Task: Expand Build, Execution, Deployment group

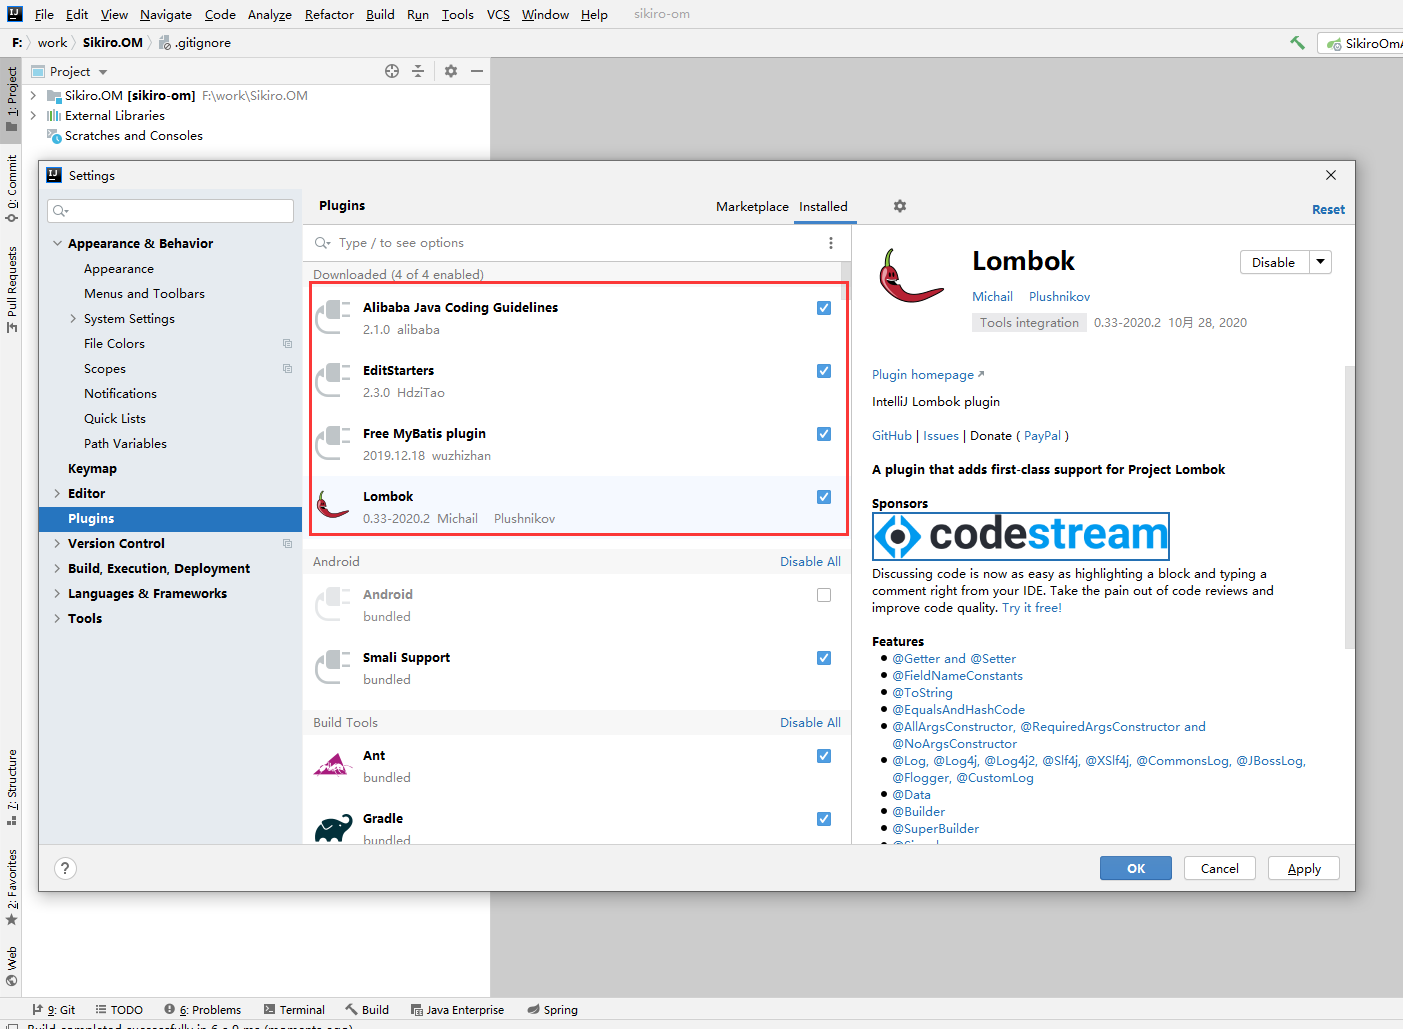Action: coord(57,568)
